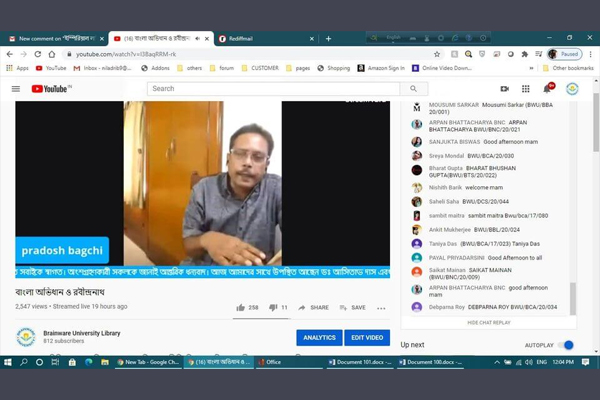Viewport: 600px width, 400px height.
Task: Dislike the video with thumbs down
Action: (x=273, y=308)
